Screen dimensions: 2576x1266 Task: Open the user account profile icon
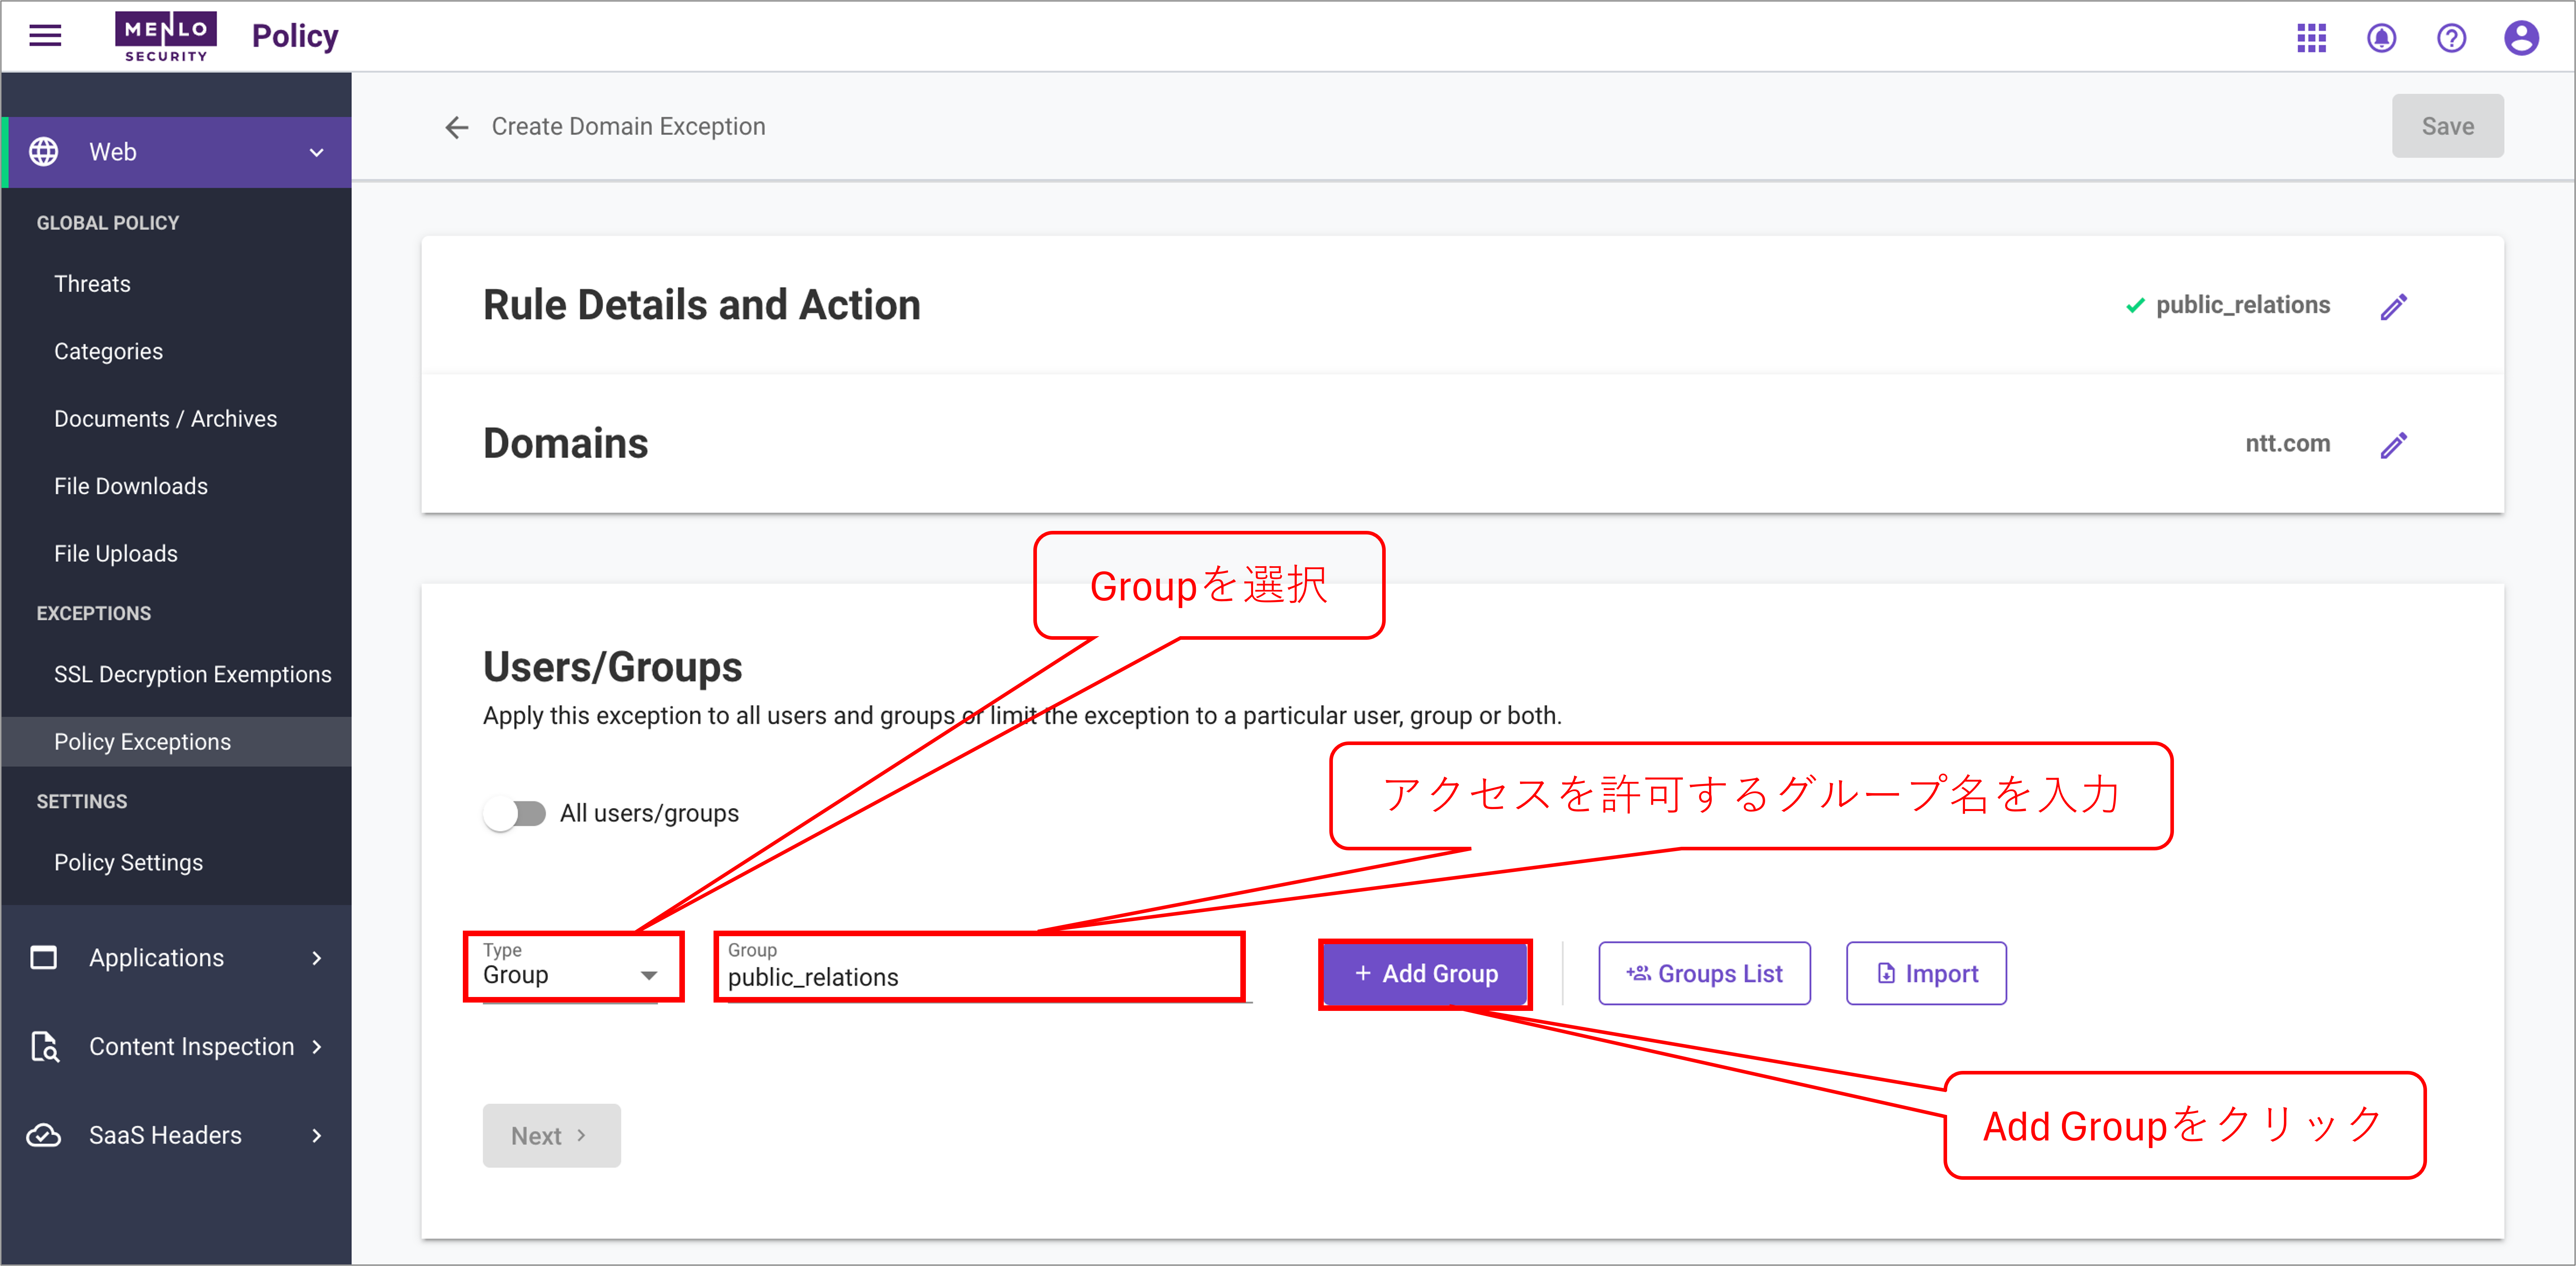(x=2522, y=38)
